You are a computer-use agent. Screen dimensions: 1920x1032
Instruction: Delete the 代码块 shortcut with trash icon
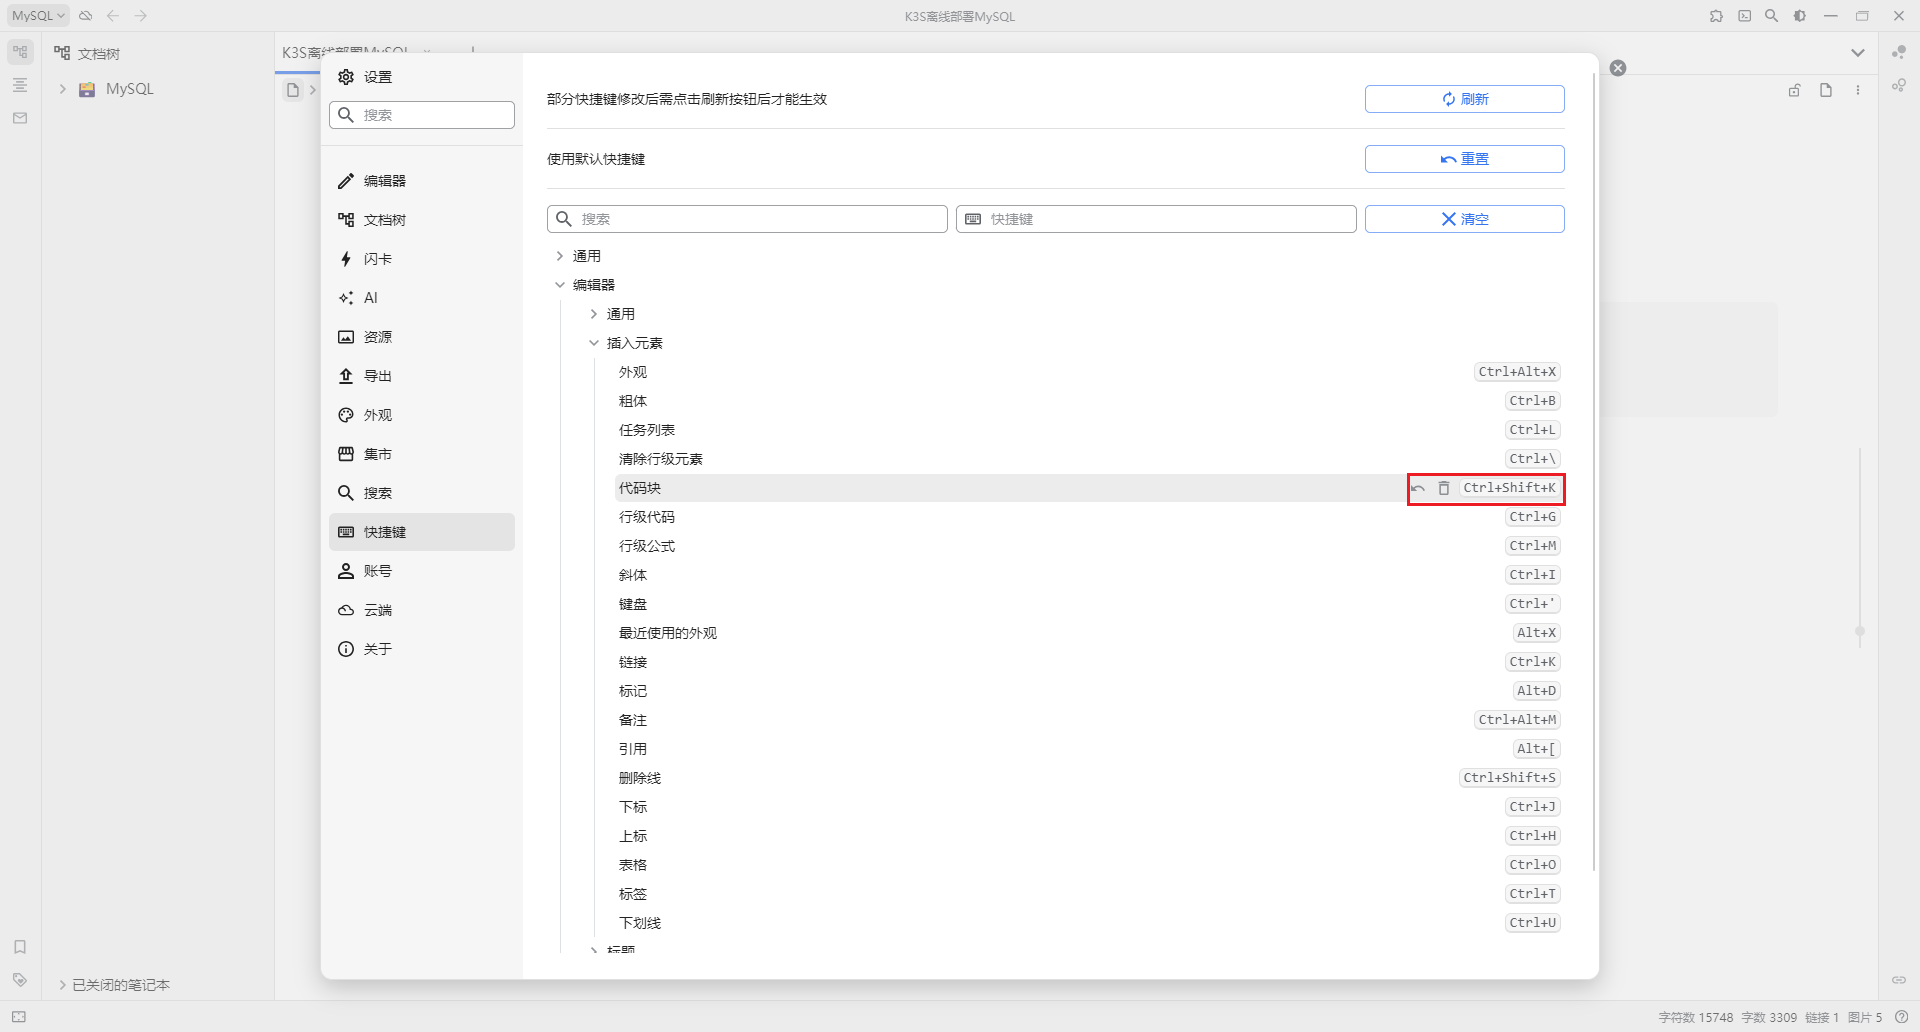pos(1443,489)
